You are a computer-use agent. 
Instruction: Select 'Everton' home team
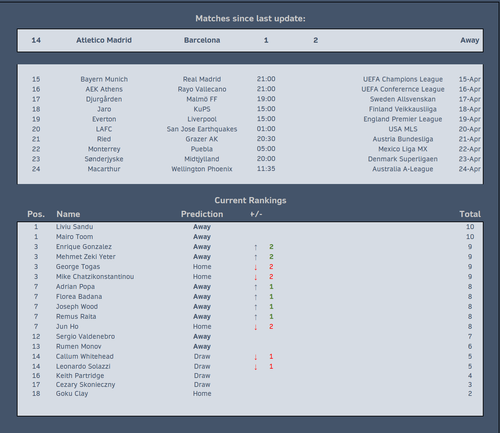tap(104, 119)
